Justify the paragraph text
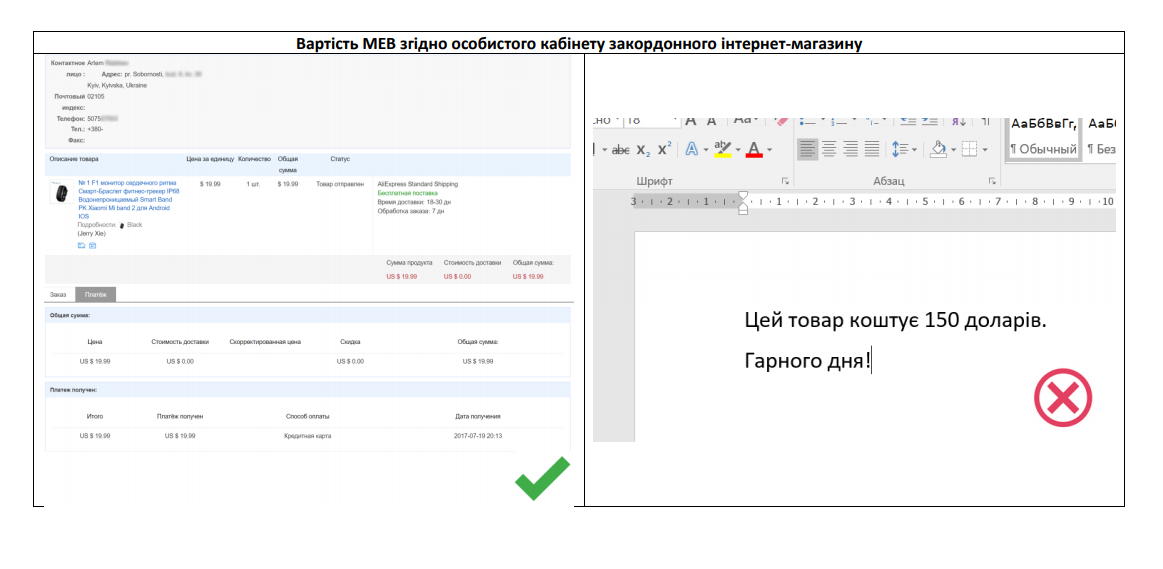1163x569 pixels. [872, 149]
